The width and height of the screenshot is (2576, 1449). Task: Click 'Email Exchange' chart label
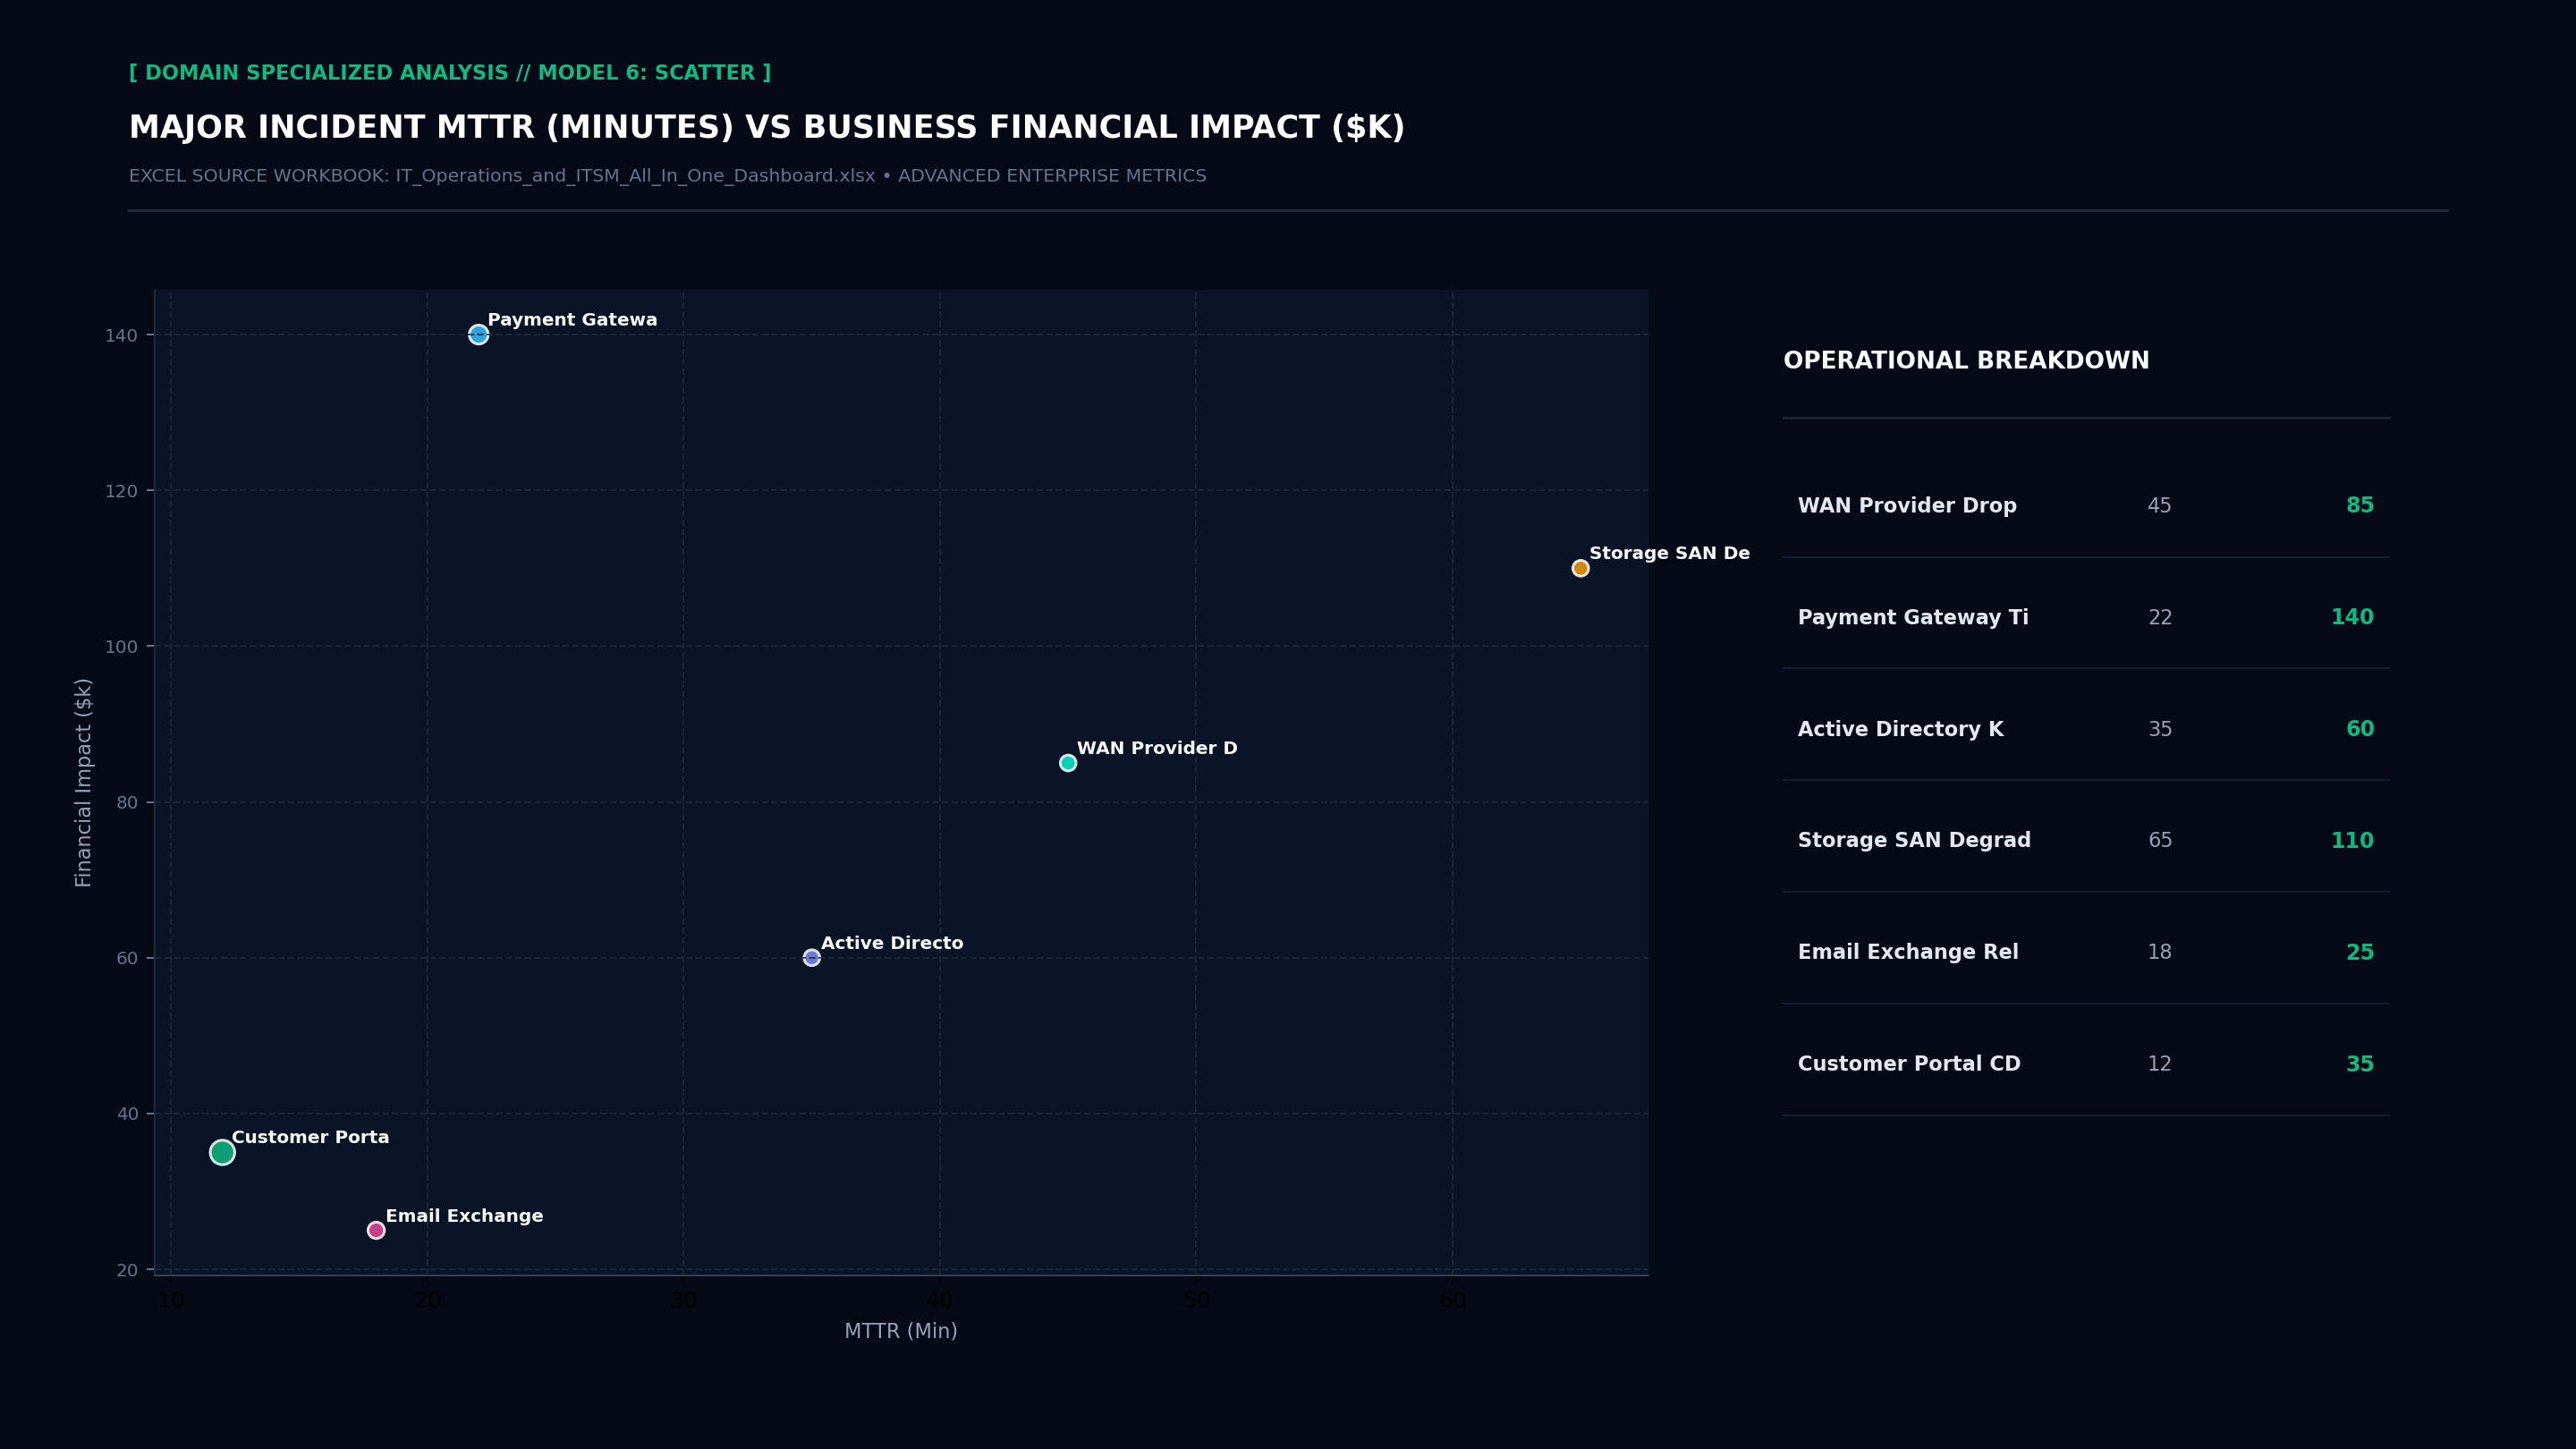click(x=464, y=1216)
